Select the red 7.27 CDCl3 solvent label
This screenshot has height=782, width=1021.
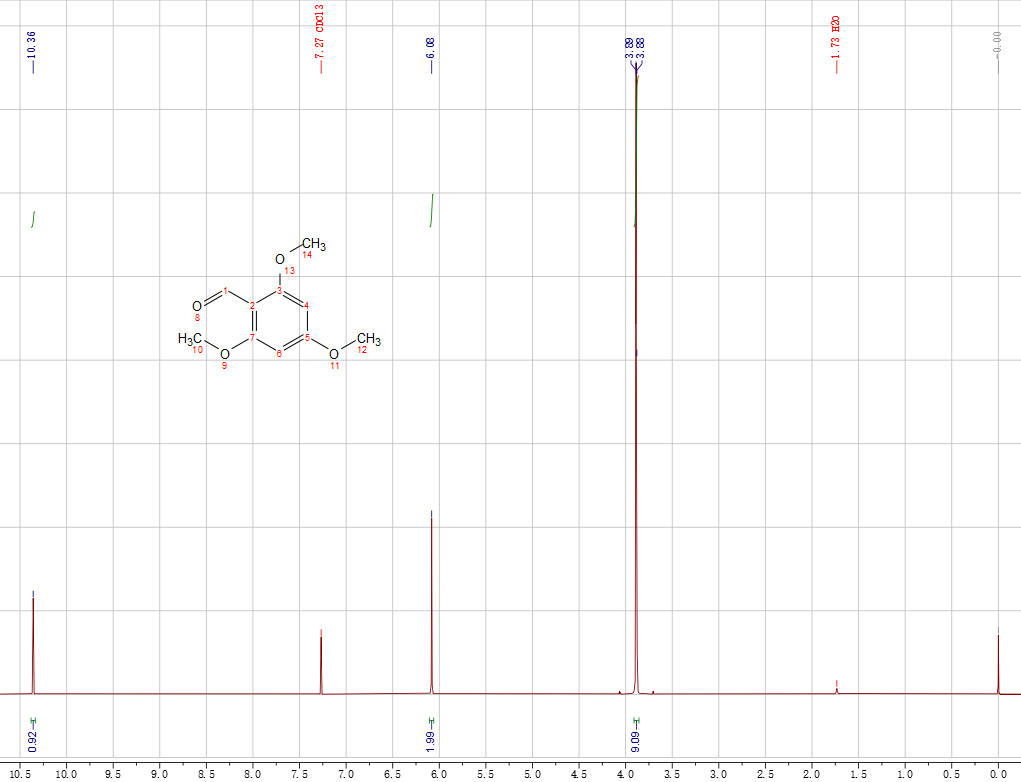320,31
